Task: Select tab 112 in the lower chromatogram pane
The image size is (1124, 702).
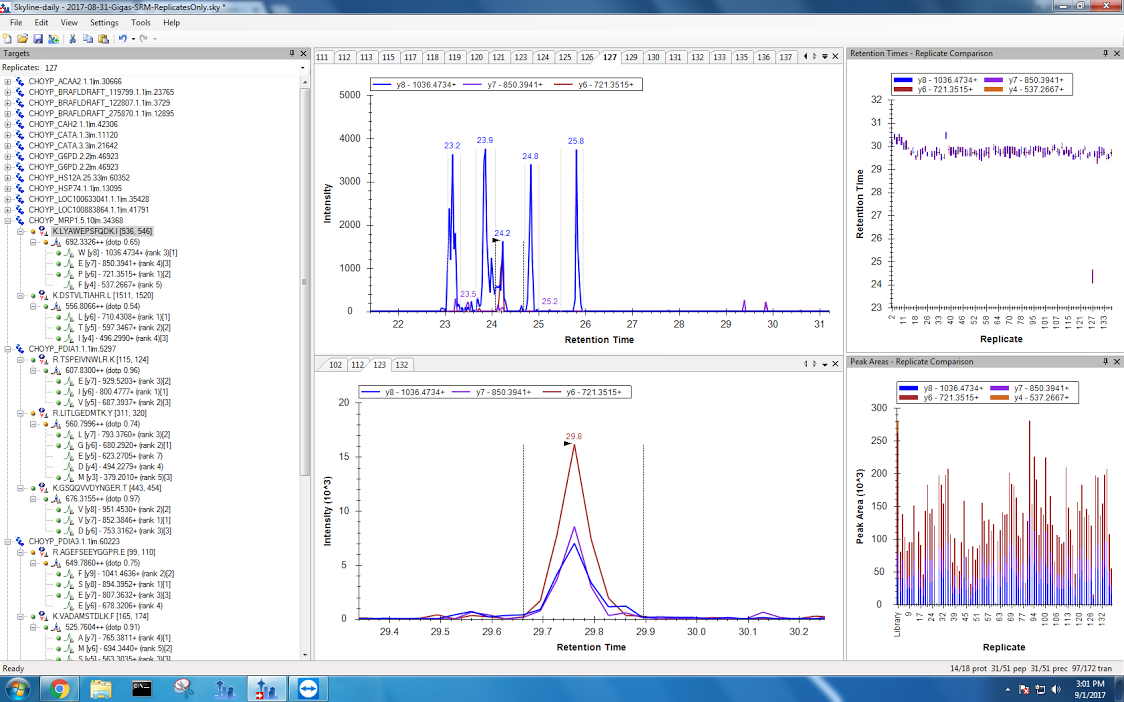Action: coord(358,364)
